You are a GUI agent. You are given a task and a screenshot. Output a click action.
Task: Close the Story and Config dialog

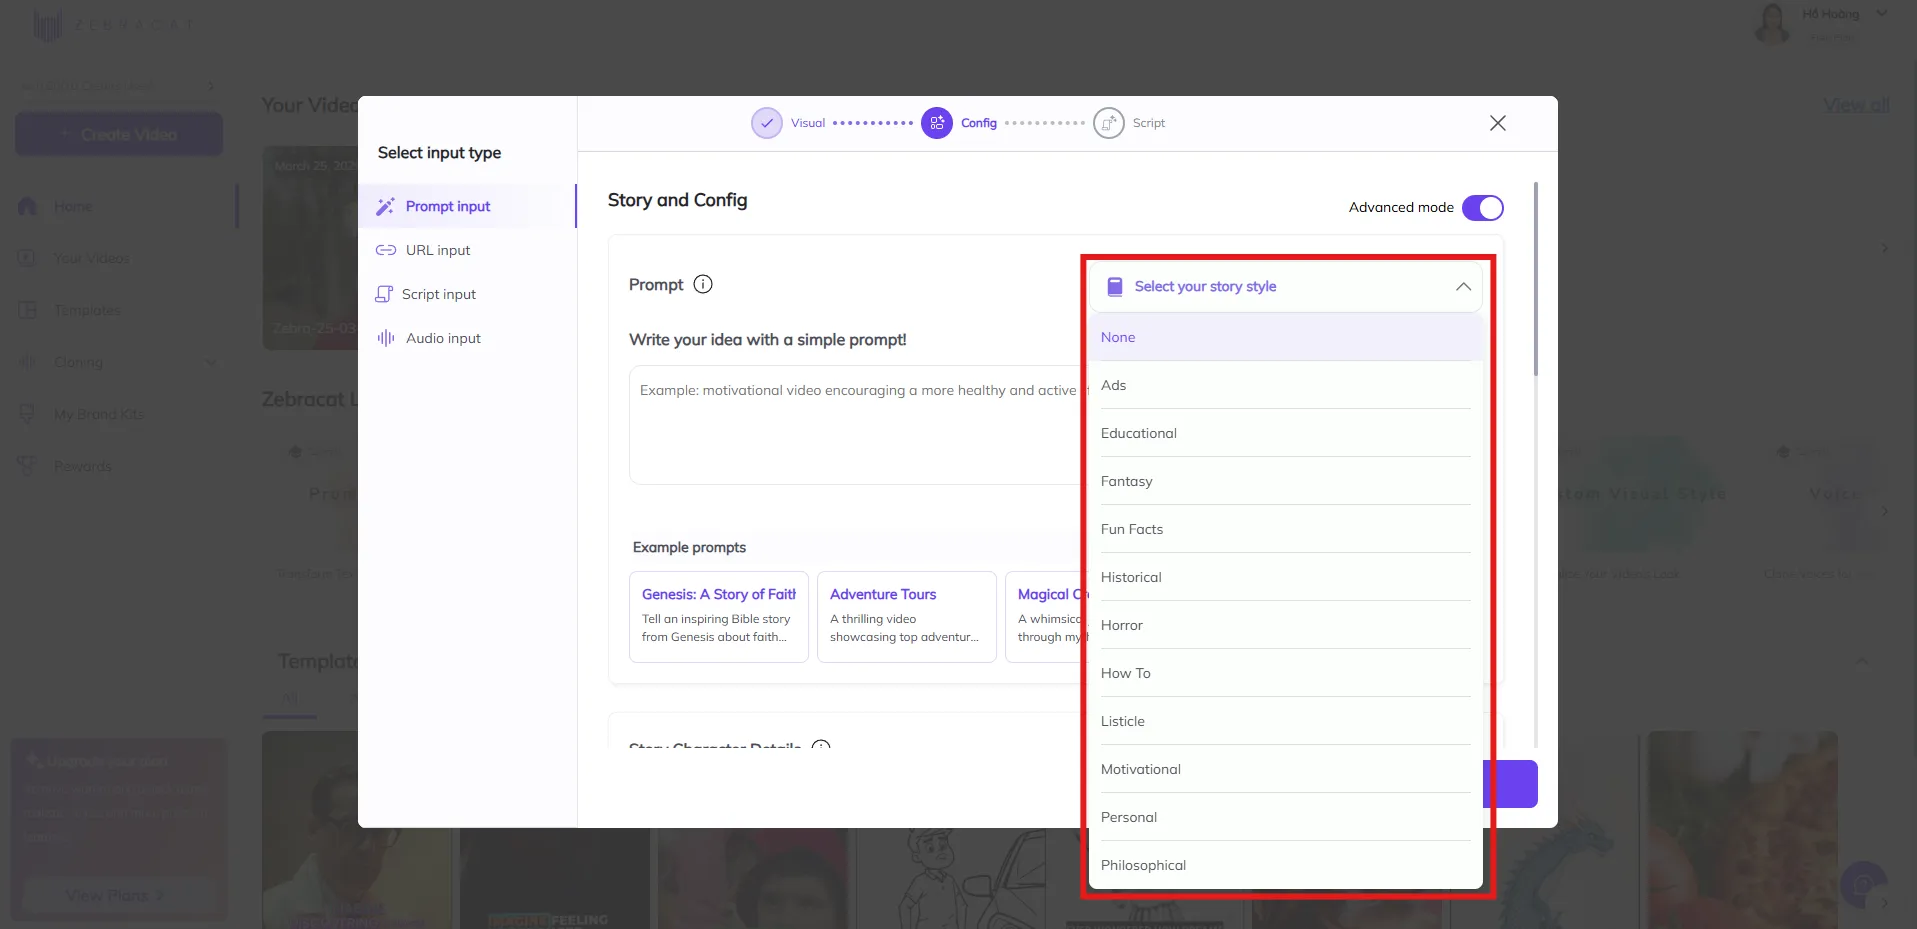pyautogui.click(x=1497, y=123)
